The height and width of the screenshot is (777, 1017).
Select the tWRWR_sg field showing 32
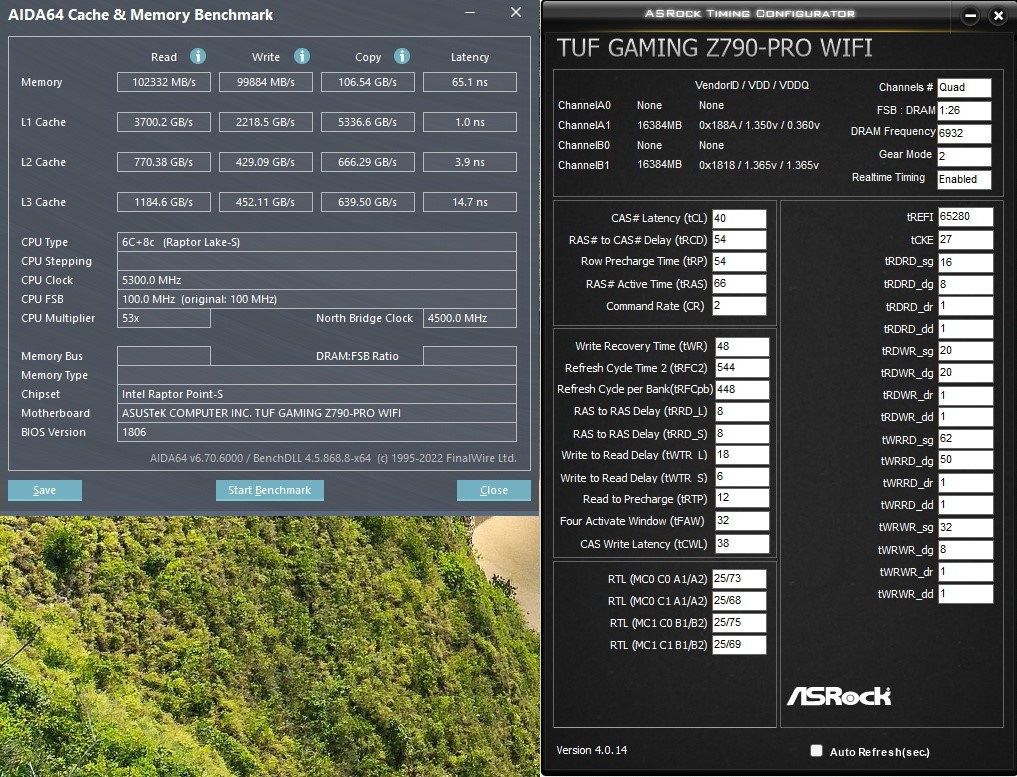(965, 527)
